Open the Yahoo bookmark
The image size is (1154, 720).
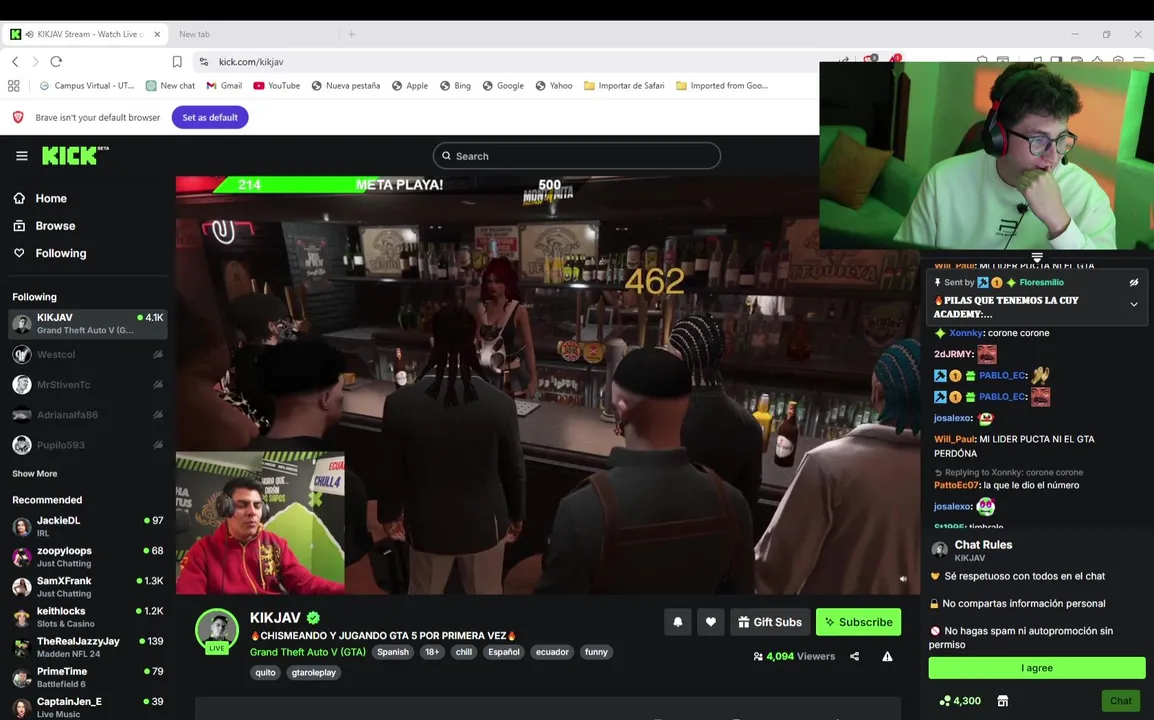point(553,85)
